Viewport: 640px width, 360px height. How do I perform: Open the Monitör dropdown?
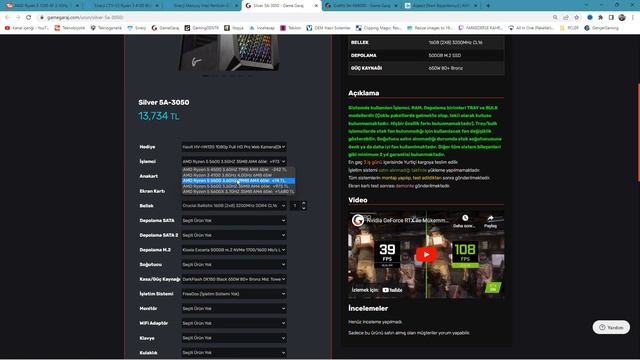(234, 309)
